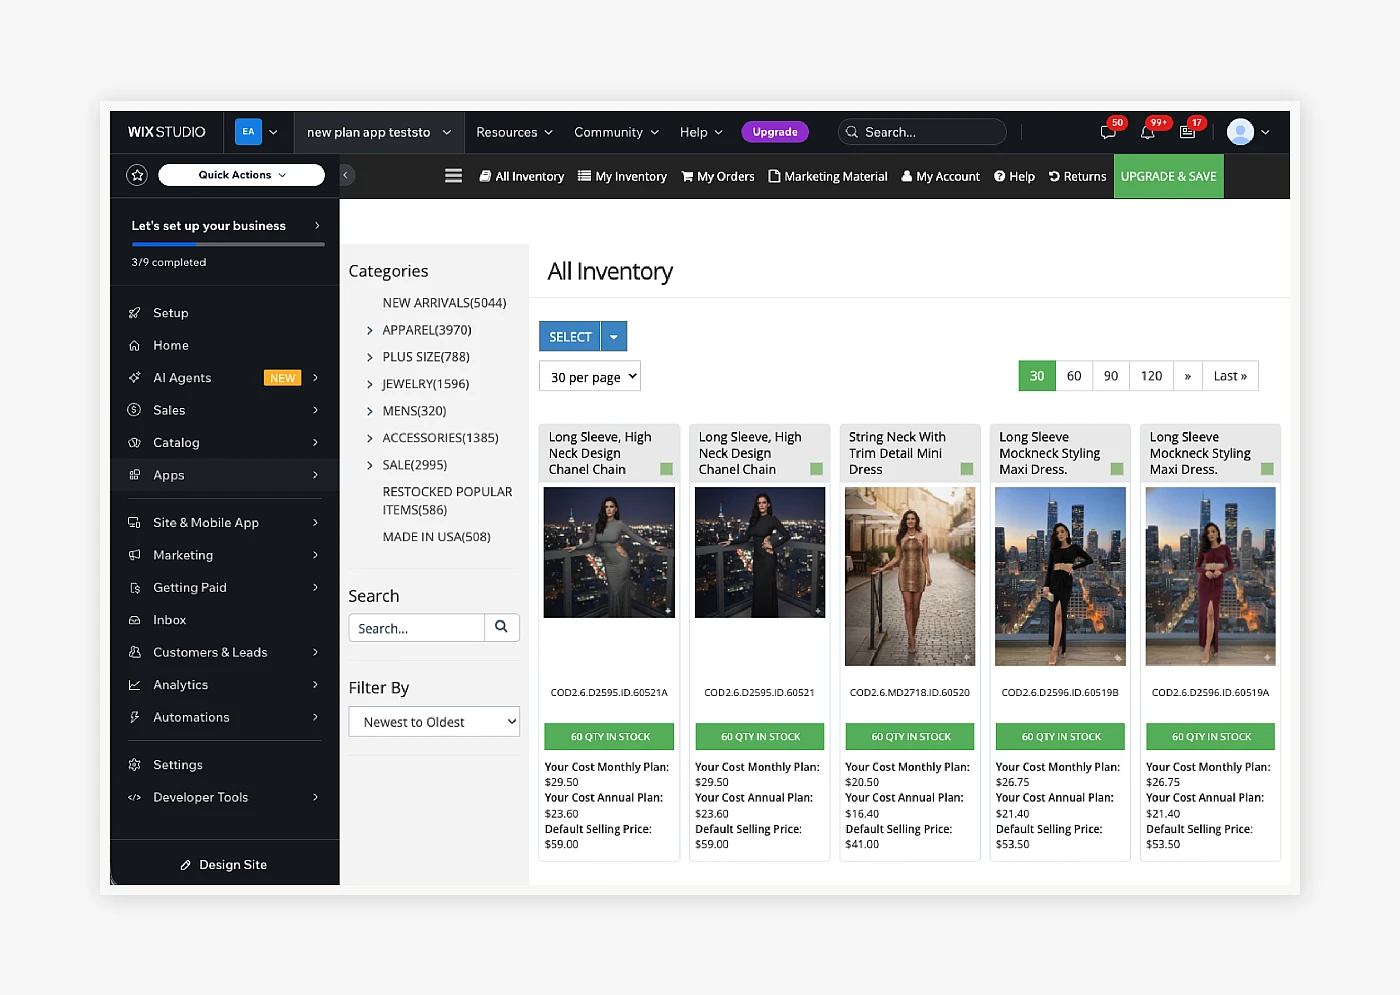The width and height of the screenshot is (1400, 995).
Task: Open the Resources menu
Action: click(x=514, y=132)
